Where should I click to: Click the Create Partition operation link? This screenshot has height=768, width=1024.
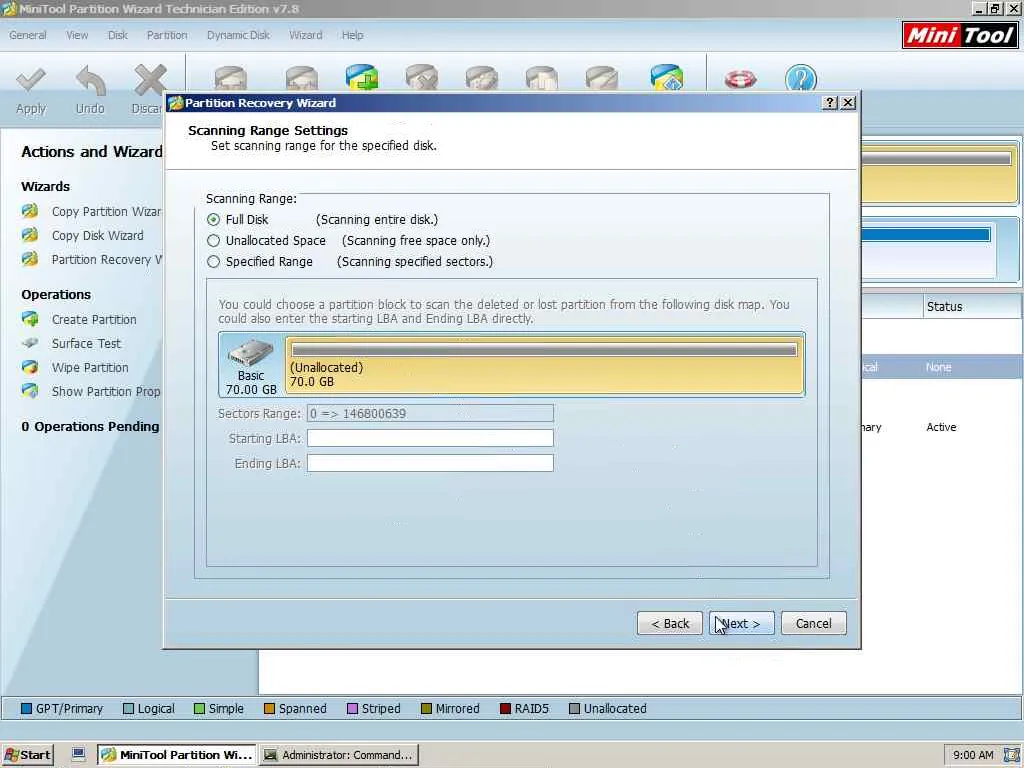(x=94, y=319)
